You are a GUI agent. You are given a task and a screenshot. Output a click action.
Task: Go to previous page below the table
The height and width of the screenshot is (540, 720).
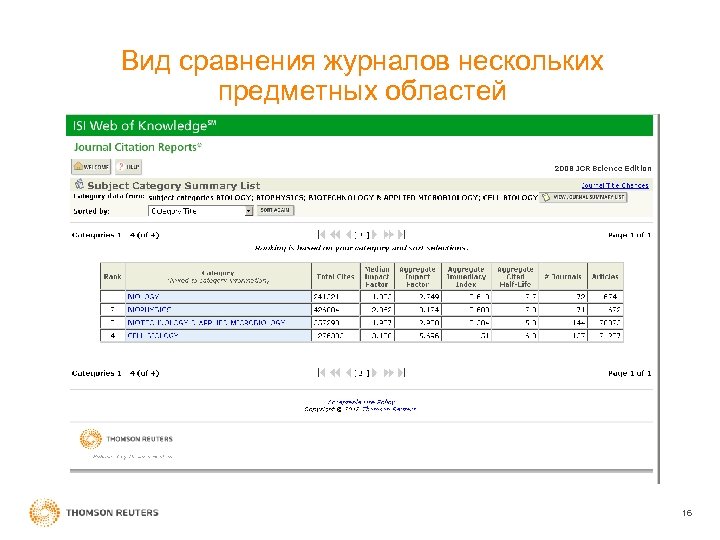pyautogui.click(x=349, y=373)
